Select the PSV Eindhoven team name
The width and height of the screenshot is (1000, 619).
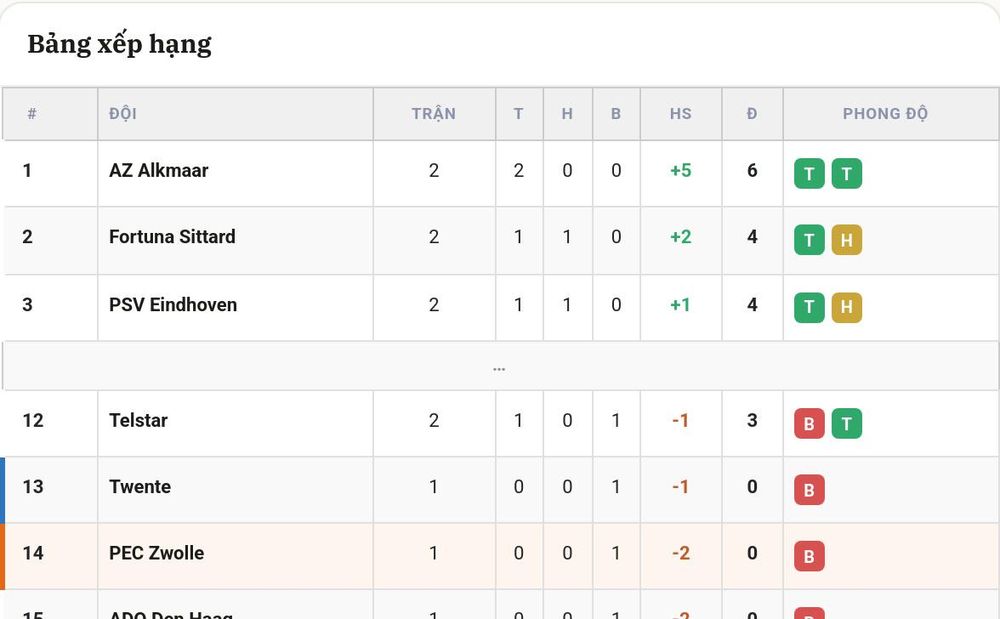(173, 305)
